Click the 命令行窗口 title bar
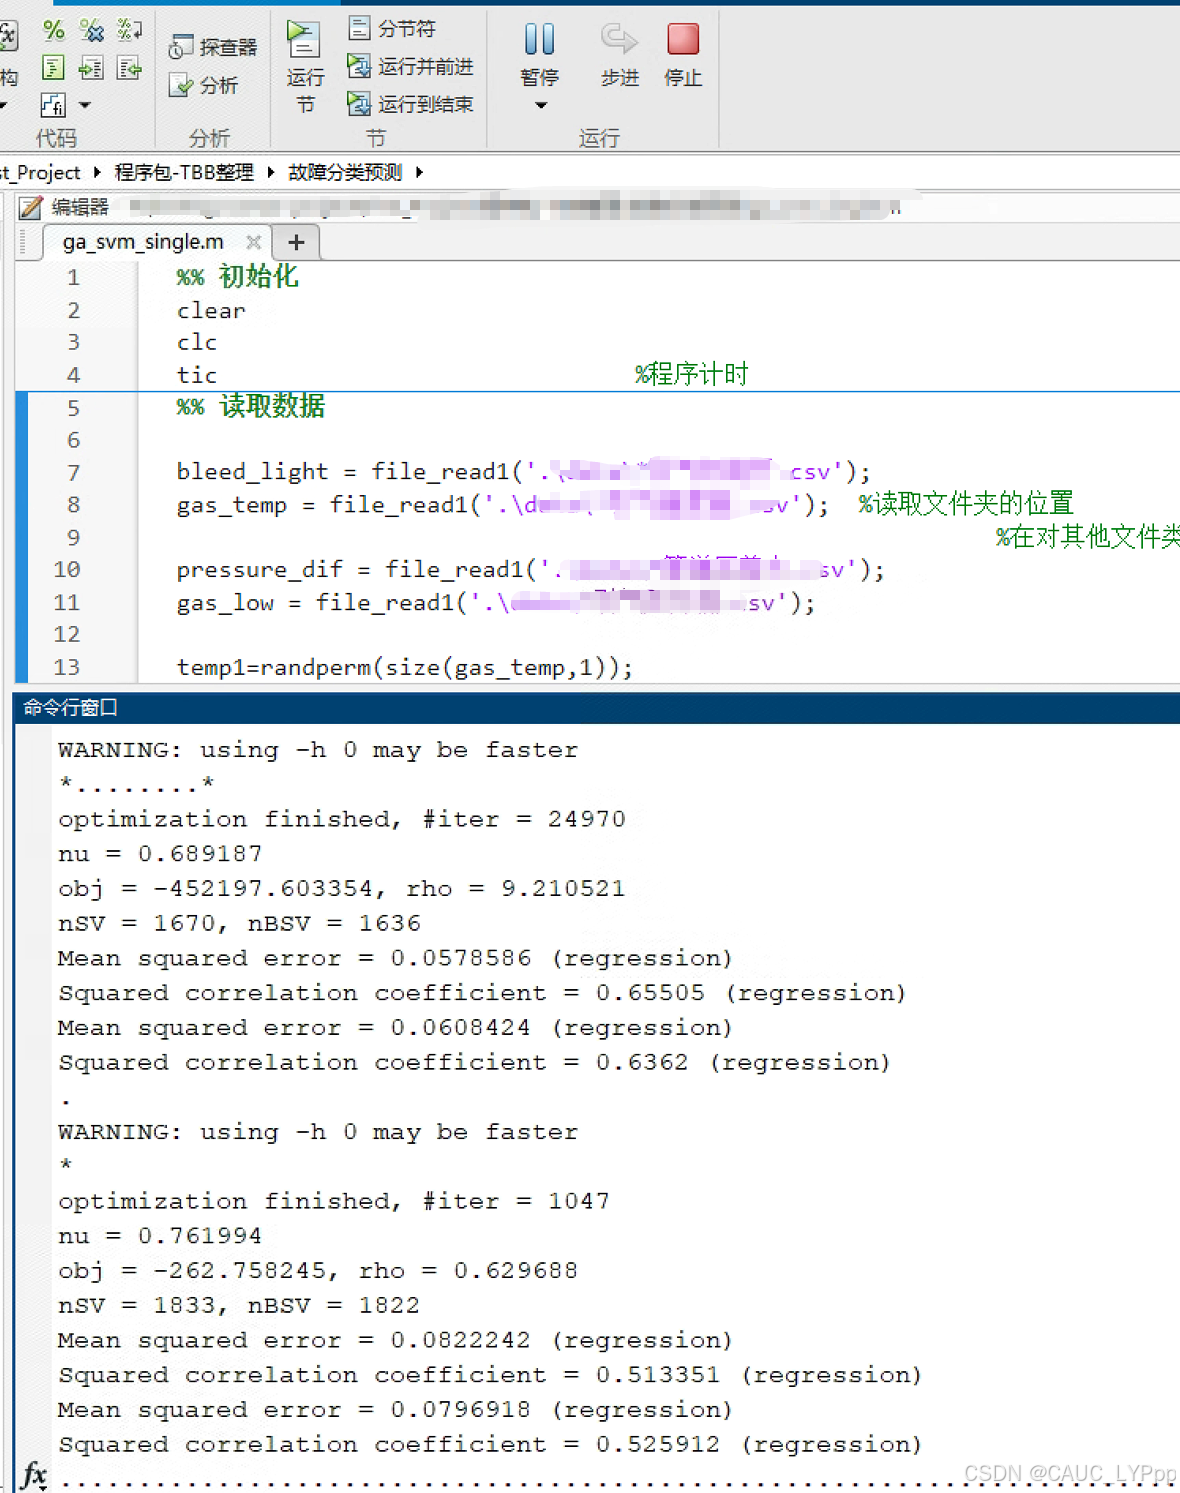The width and height of the screenshot is (1180, 1493). (596, 708)
